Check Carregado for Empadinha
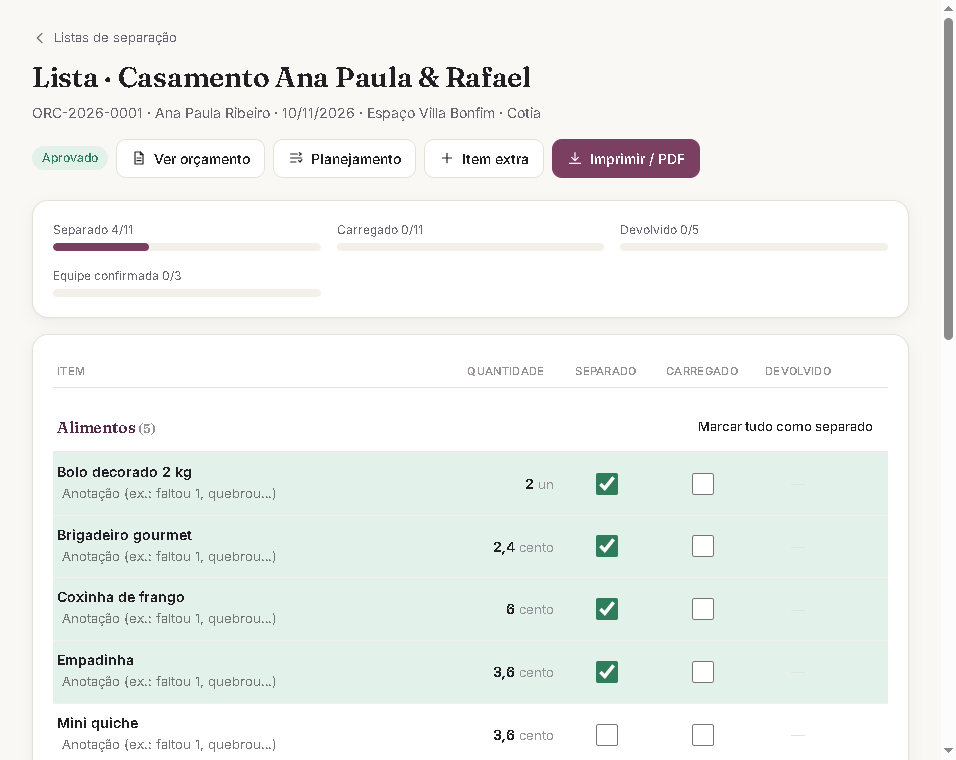956x760 pixels. point(703,672)
